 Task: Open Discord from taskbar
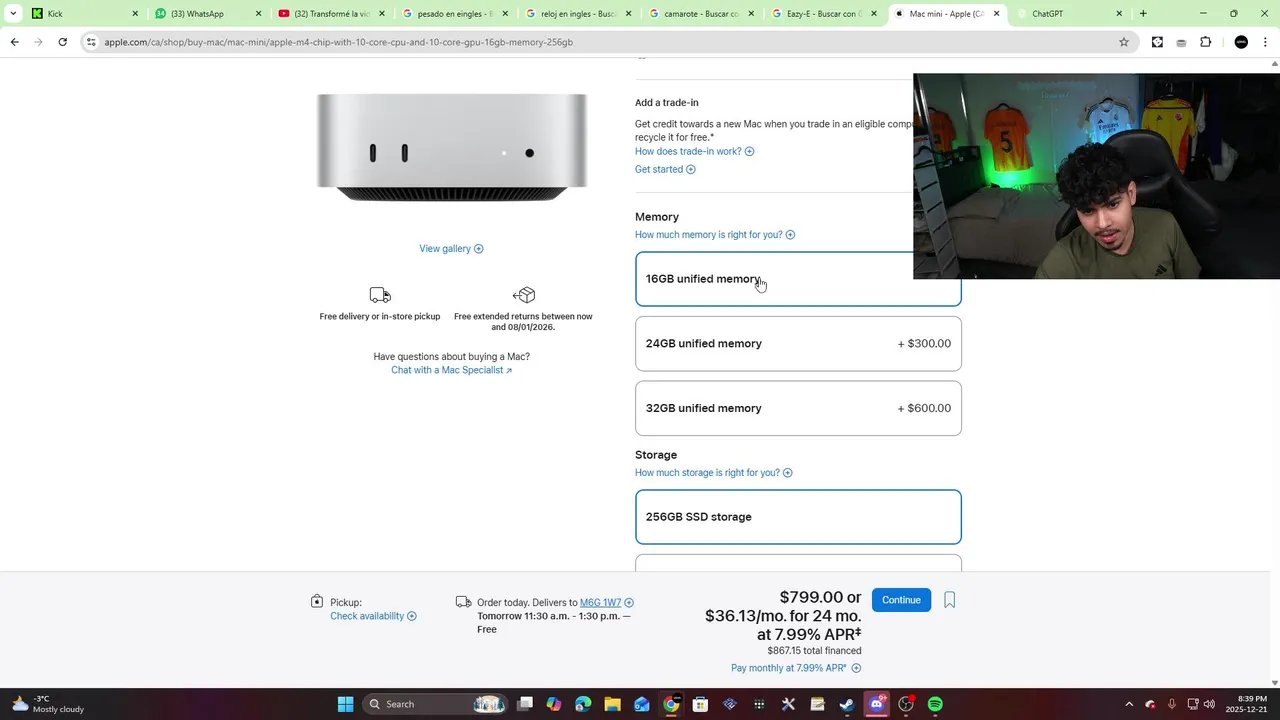(x=877, y=704)
